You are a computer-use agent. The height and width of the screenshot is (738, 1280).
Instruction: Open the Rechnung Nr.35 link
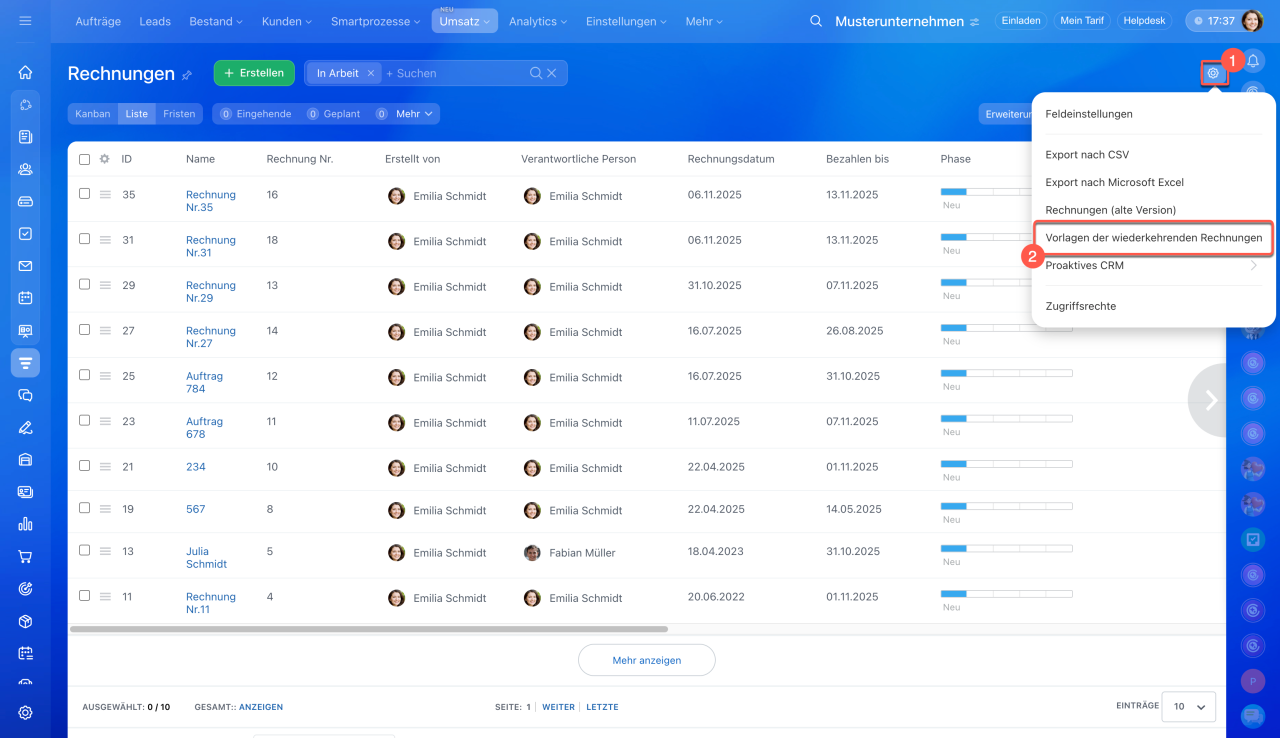coord(210,201)
